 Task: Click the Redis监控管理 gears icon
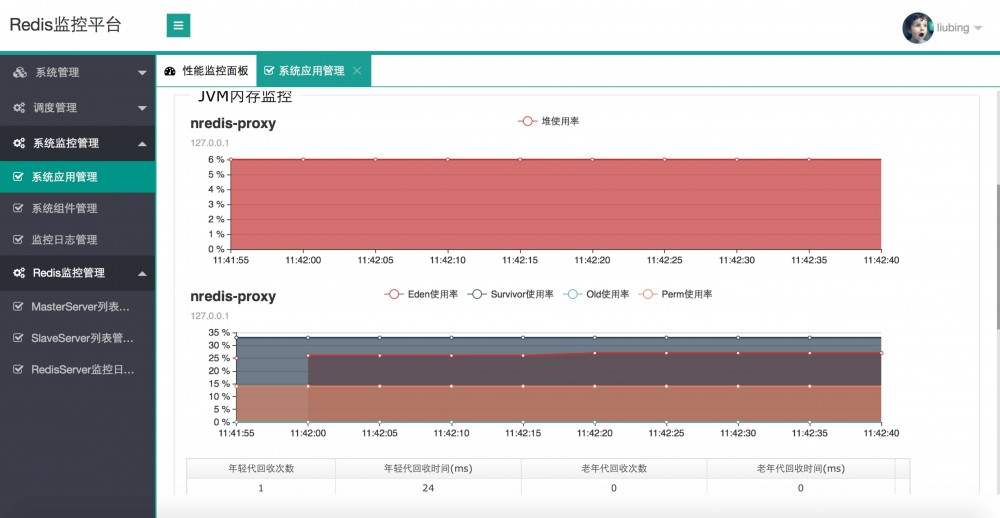pos(20,273)
